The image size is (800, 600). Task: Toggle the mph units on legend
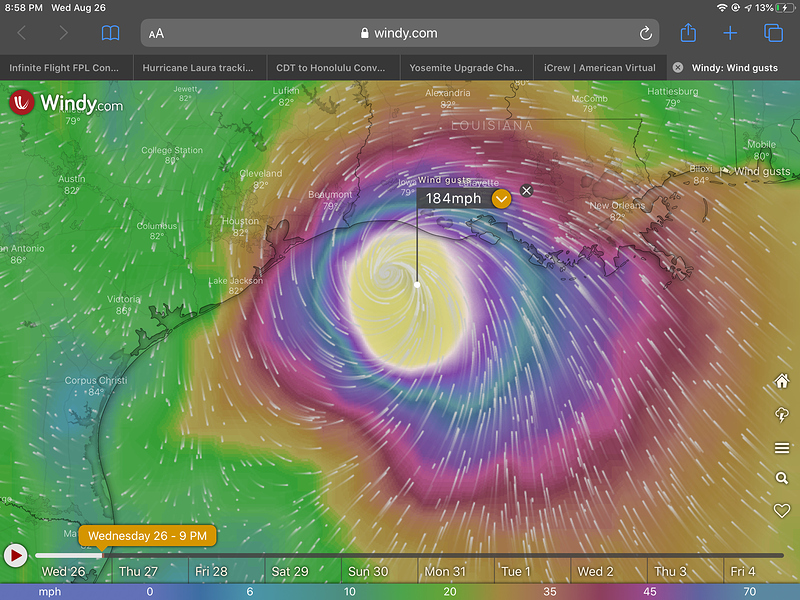tap(49, 592)
